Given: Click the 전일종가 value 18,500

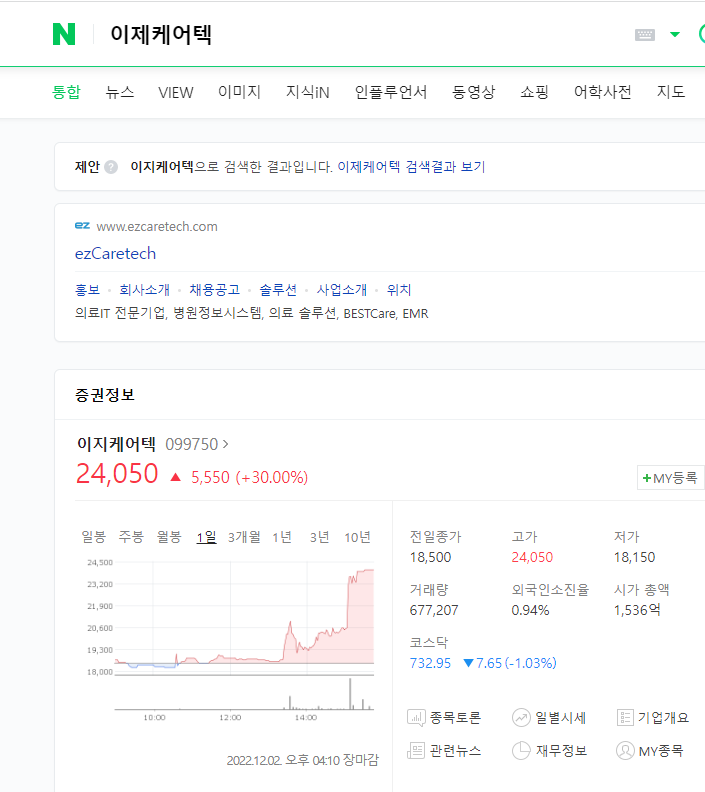Looking at the screenshot, I should (x=430, y=557).
